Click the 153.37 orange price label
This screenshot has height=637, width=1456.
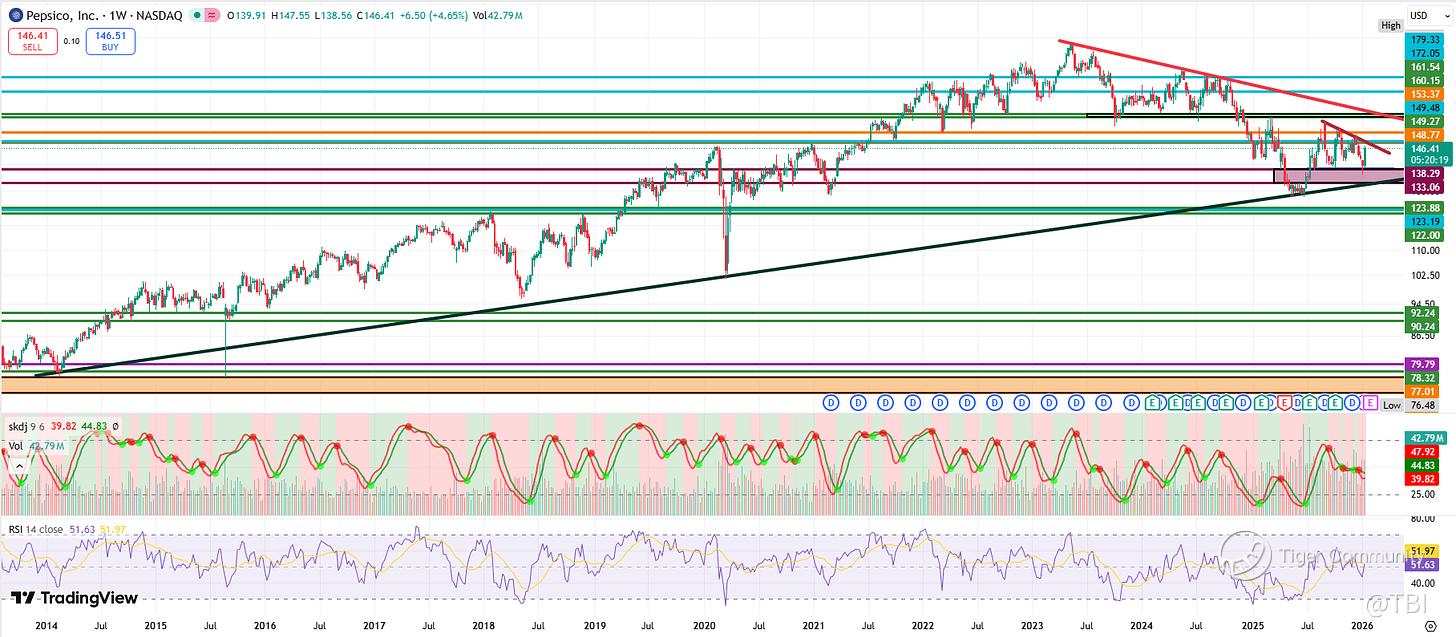1424,93
